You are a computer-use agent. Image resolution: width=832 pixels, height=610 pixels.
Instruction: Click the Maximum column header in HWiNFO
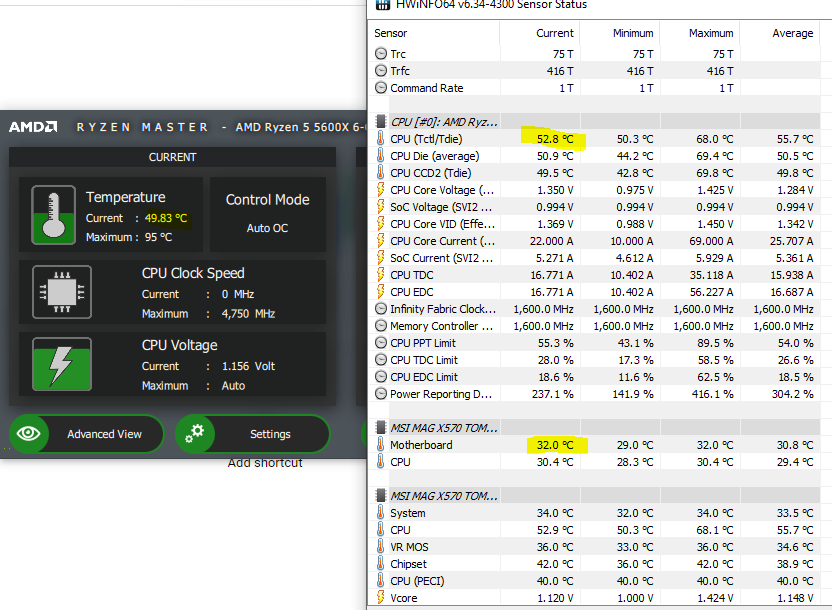711,33
